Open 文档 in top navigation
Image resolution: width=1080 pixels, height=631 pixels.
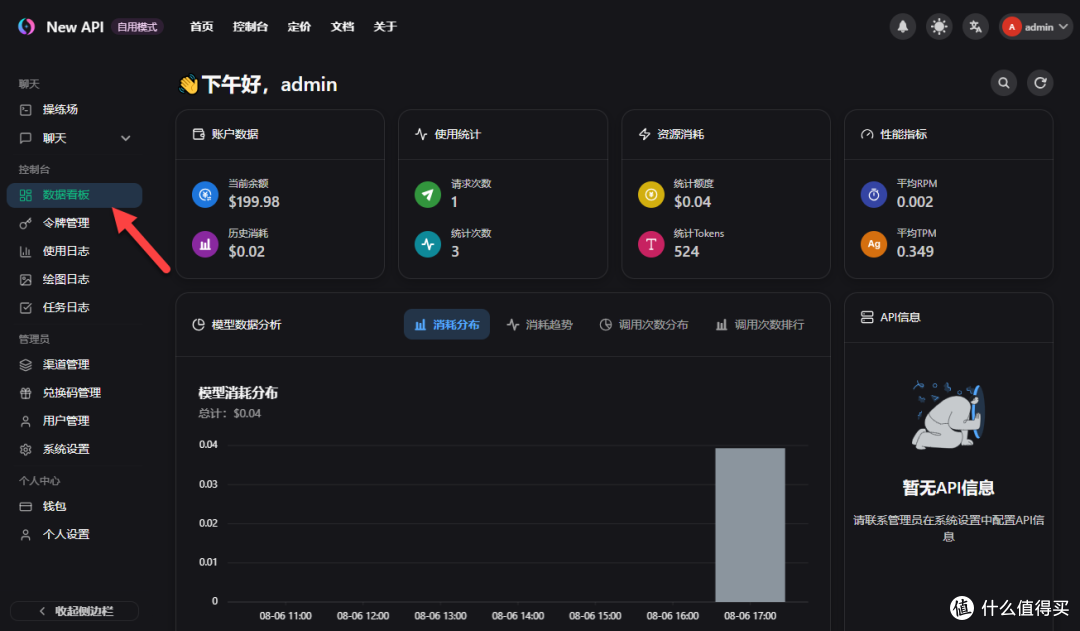(x=342, y=27)
